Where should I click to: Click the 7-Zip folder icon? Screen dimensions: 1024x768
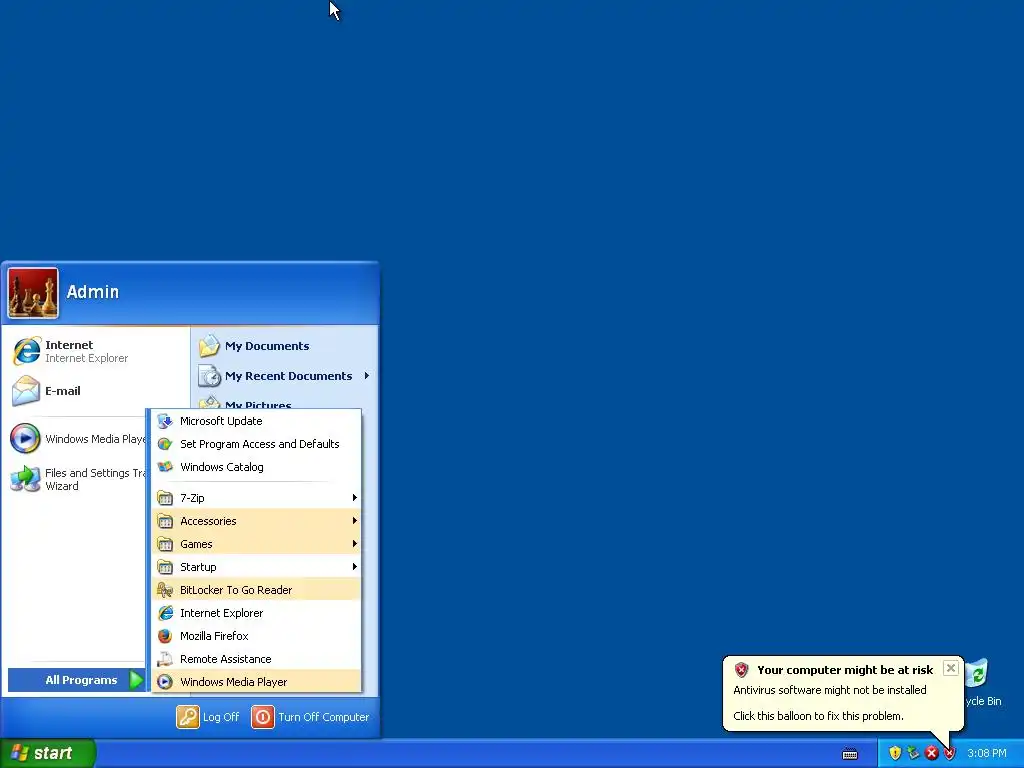point(165,498)
